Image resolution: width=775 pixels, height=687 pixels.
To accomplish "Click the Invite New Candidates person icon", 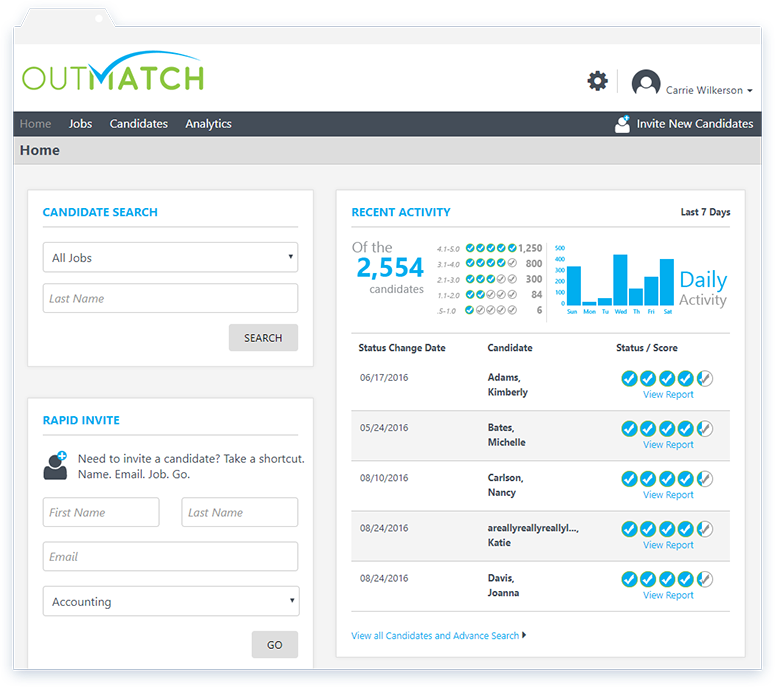I will [622, 124].
